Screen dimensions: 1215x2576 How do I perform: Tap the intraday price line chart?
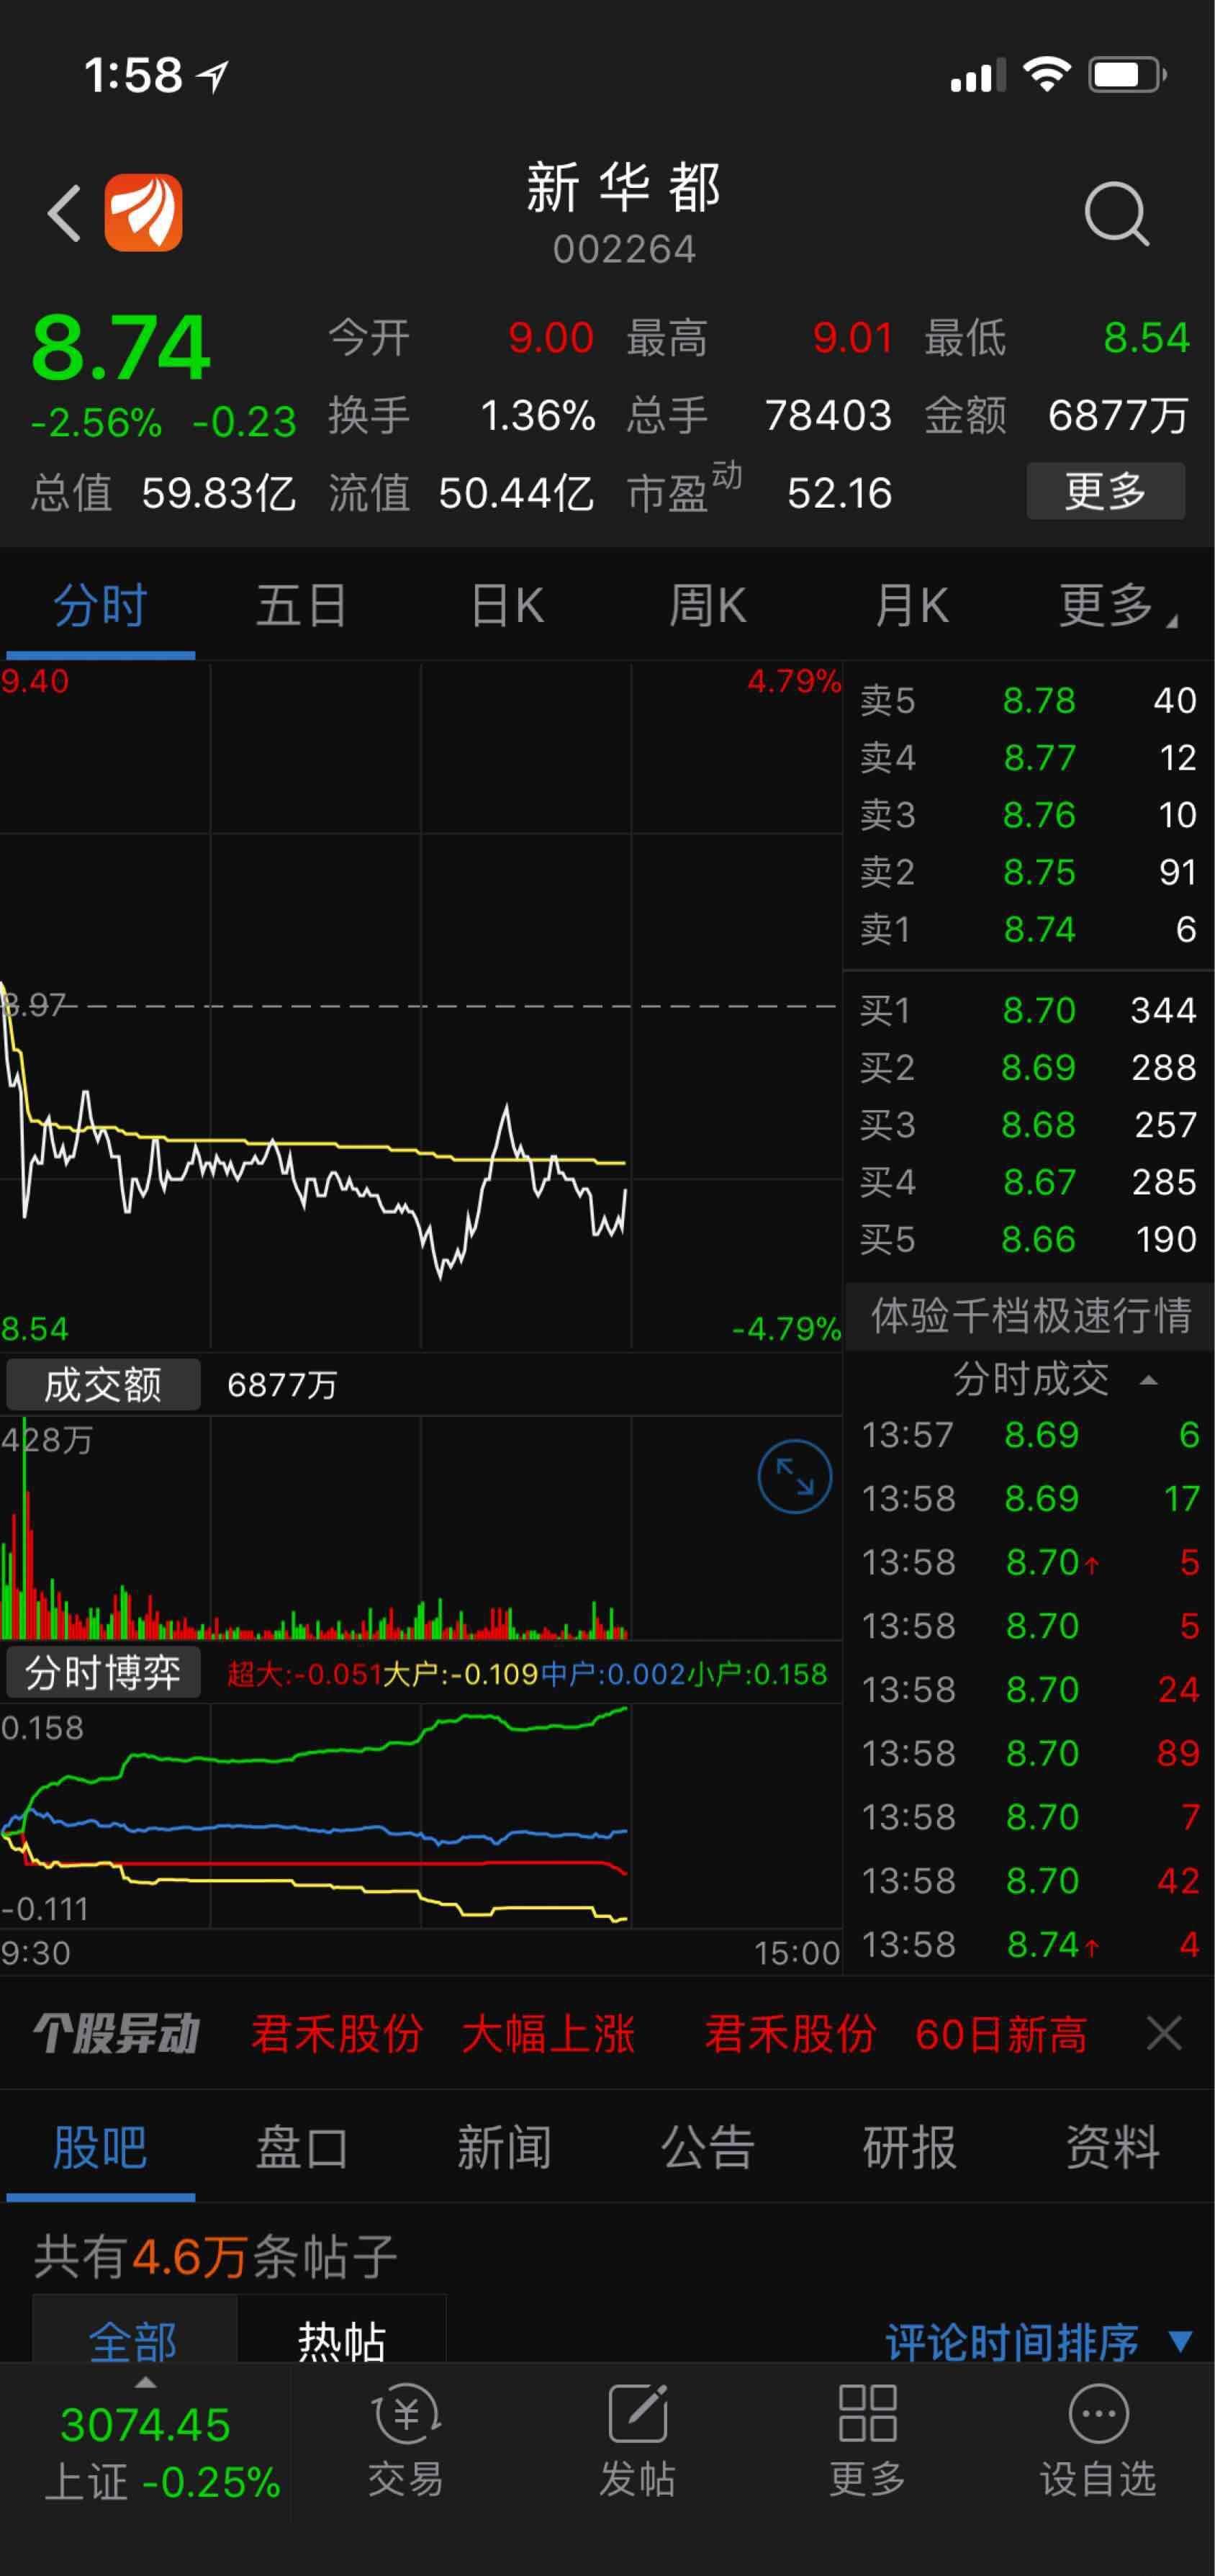coord(420,1005)
